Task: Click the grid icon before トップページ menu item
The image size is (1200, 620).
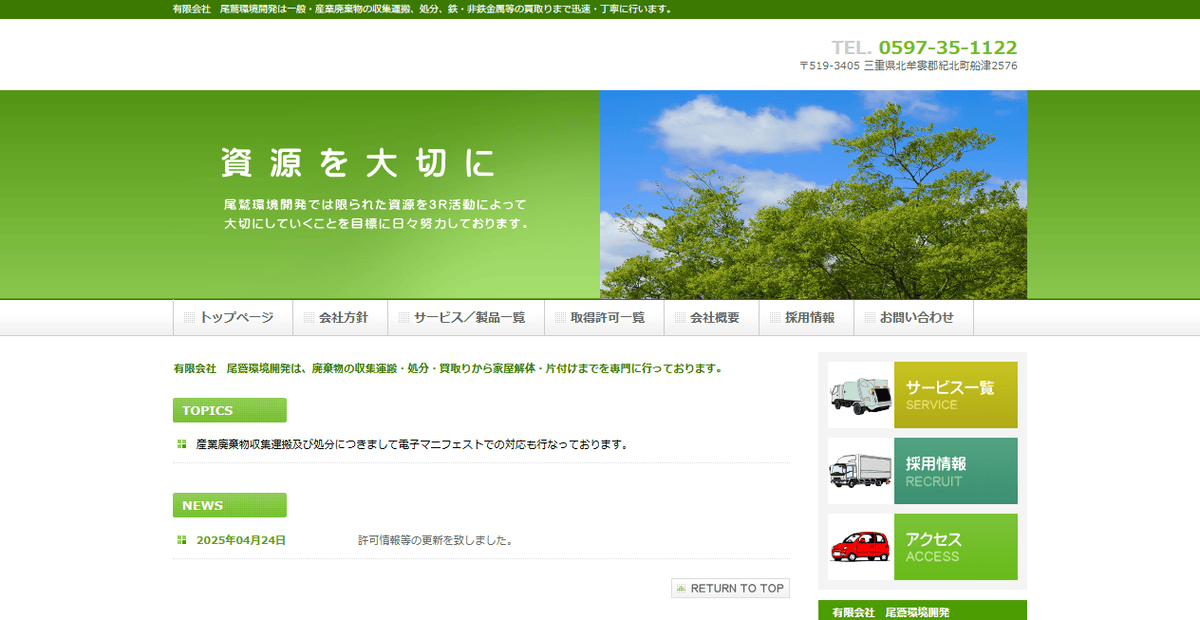Action: tap(189, 316)
